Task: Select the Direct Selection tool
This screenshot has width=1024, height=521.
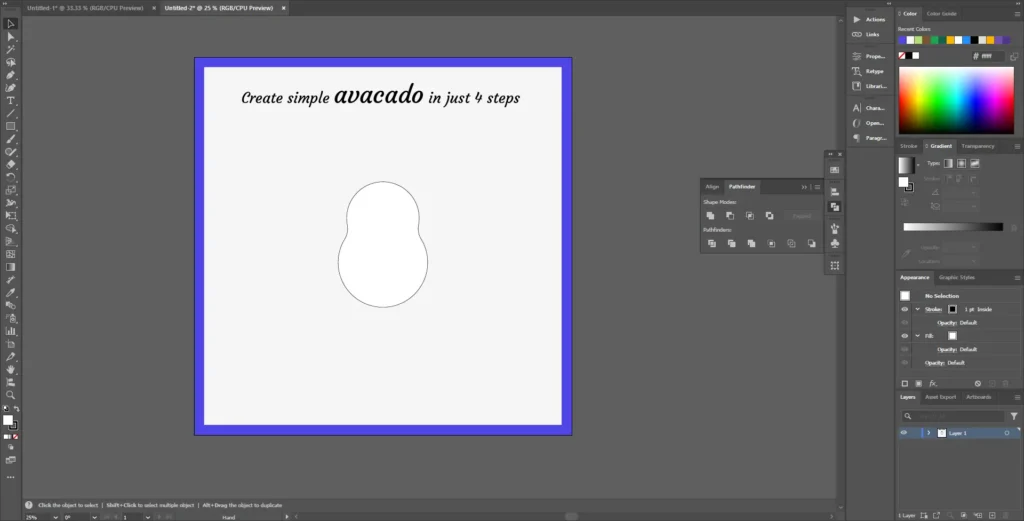Action: coord(10,37)
